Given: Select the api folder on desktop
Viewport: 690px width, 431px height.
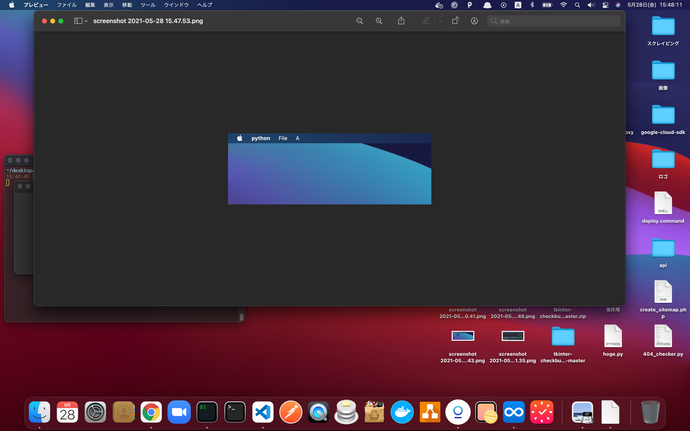Looking at the screenshot, I should (x=663, y=253).
